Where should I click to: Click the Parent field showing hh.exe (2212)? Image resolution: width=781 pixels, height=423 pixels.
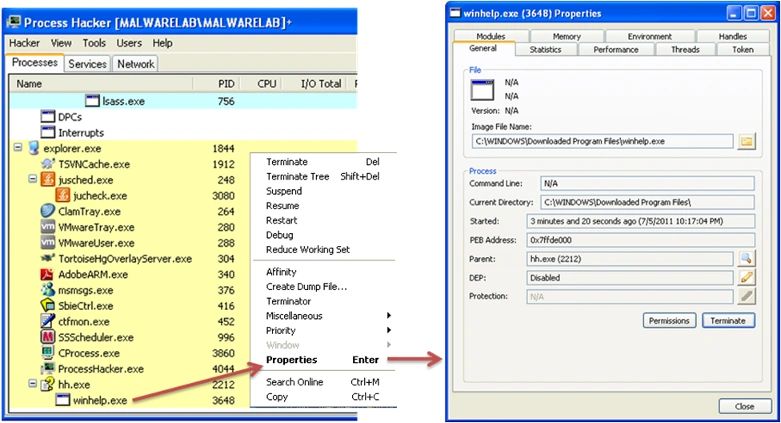point(630,259)
